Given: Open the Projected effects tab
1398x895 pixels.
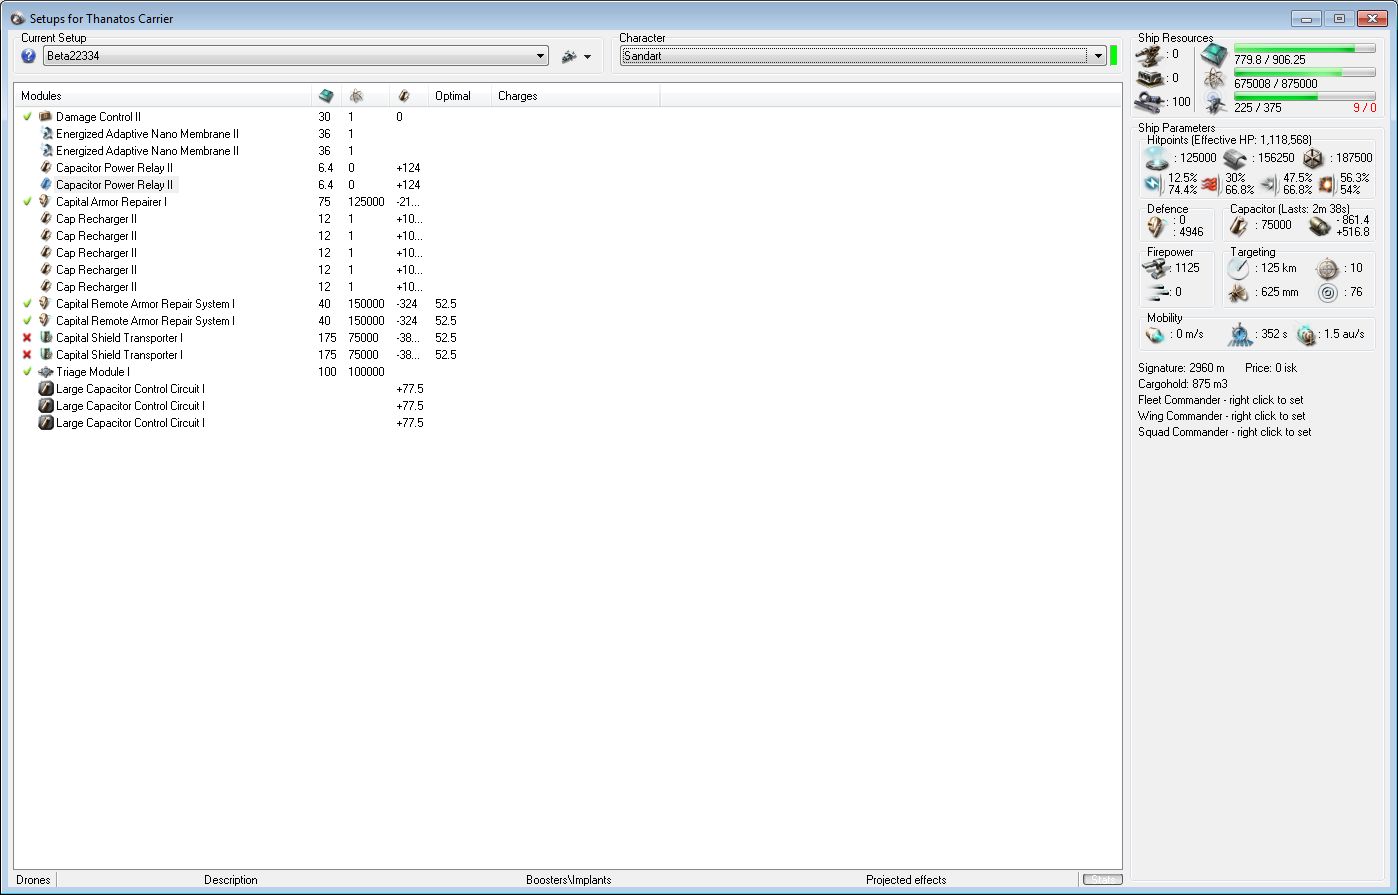Looking at the screenshot, I should click(x=906, y=880).
